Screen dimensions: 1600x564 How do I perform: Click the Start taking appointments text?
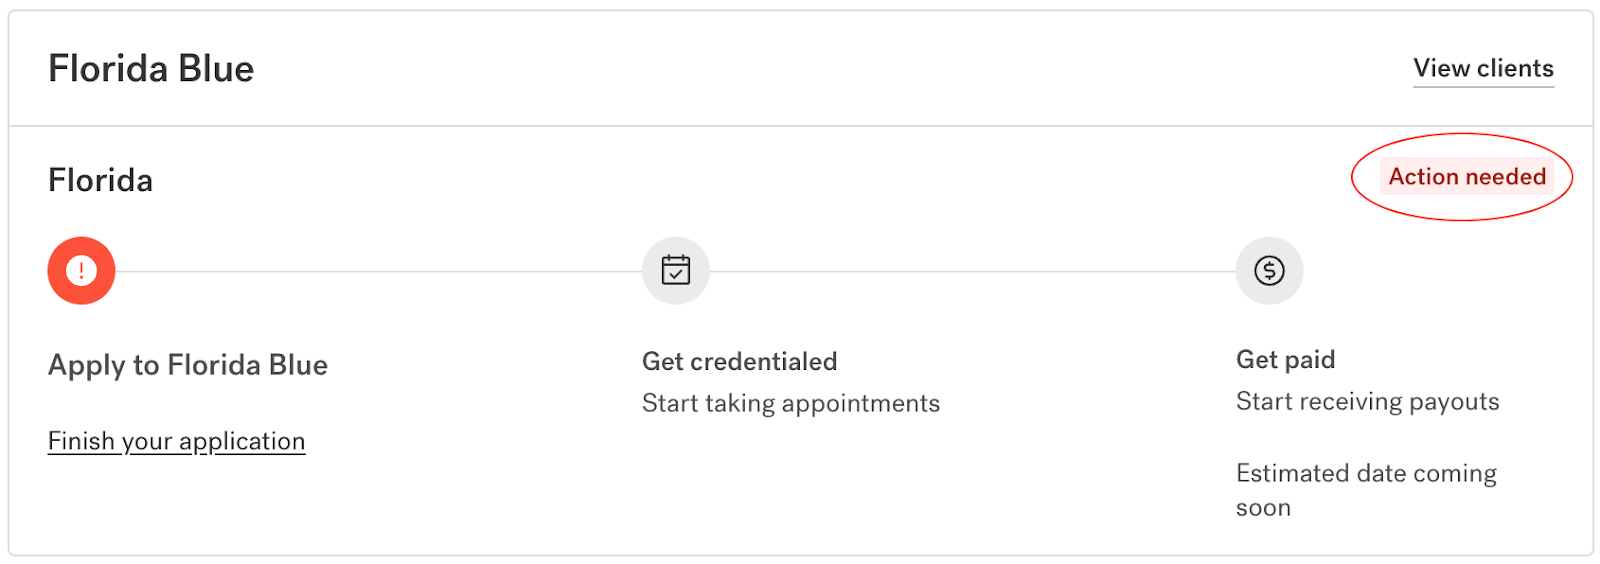tap(790, 403)
